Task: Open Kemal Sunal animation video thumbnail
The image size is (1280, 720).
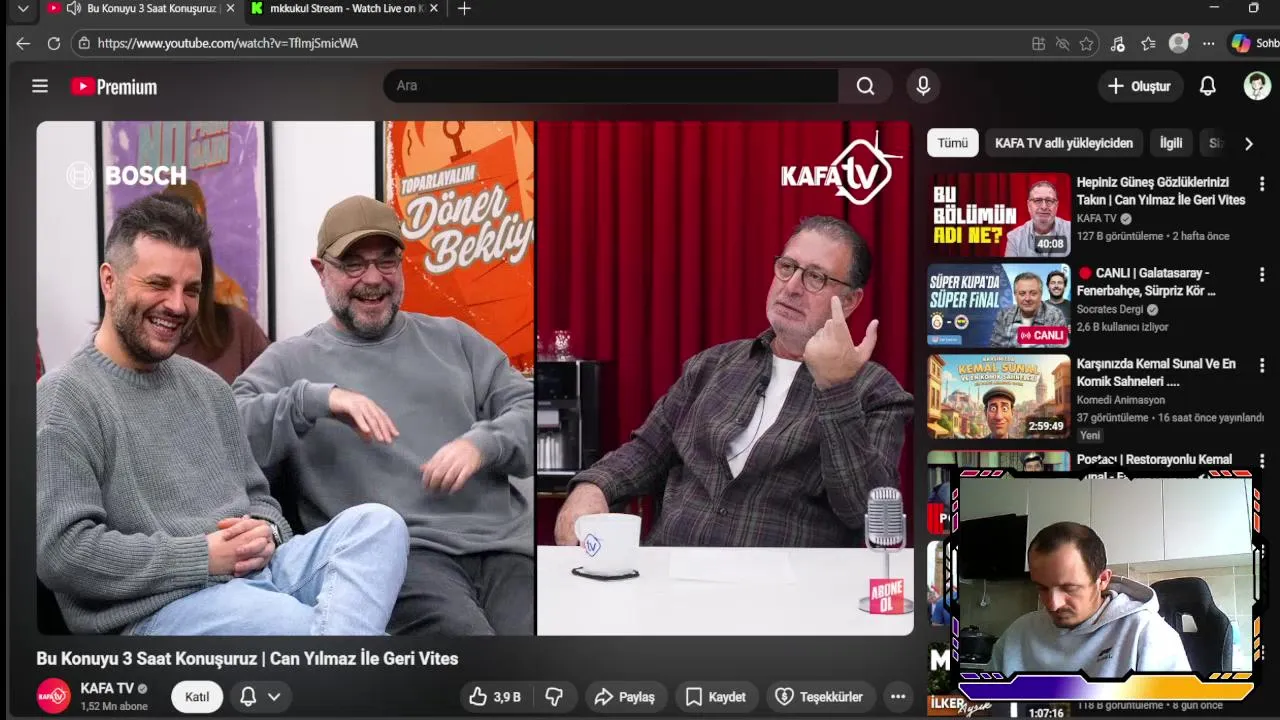Action: 998,397
